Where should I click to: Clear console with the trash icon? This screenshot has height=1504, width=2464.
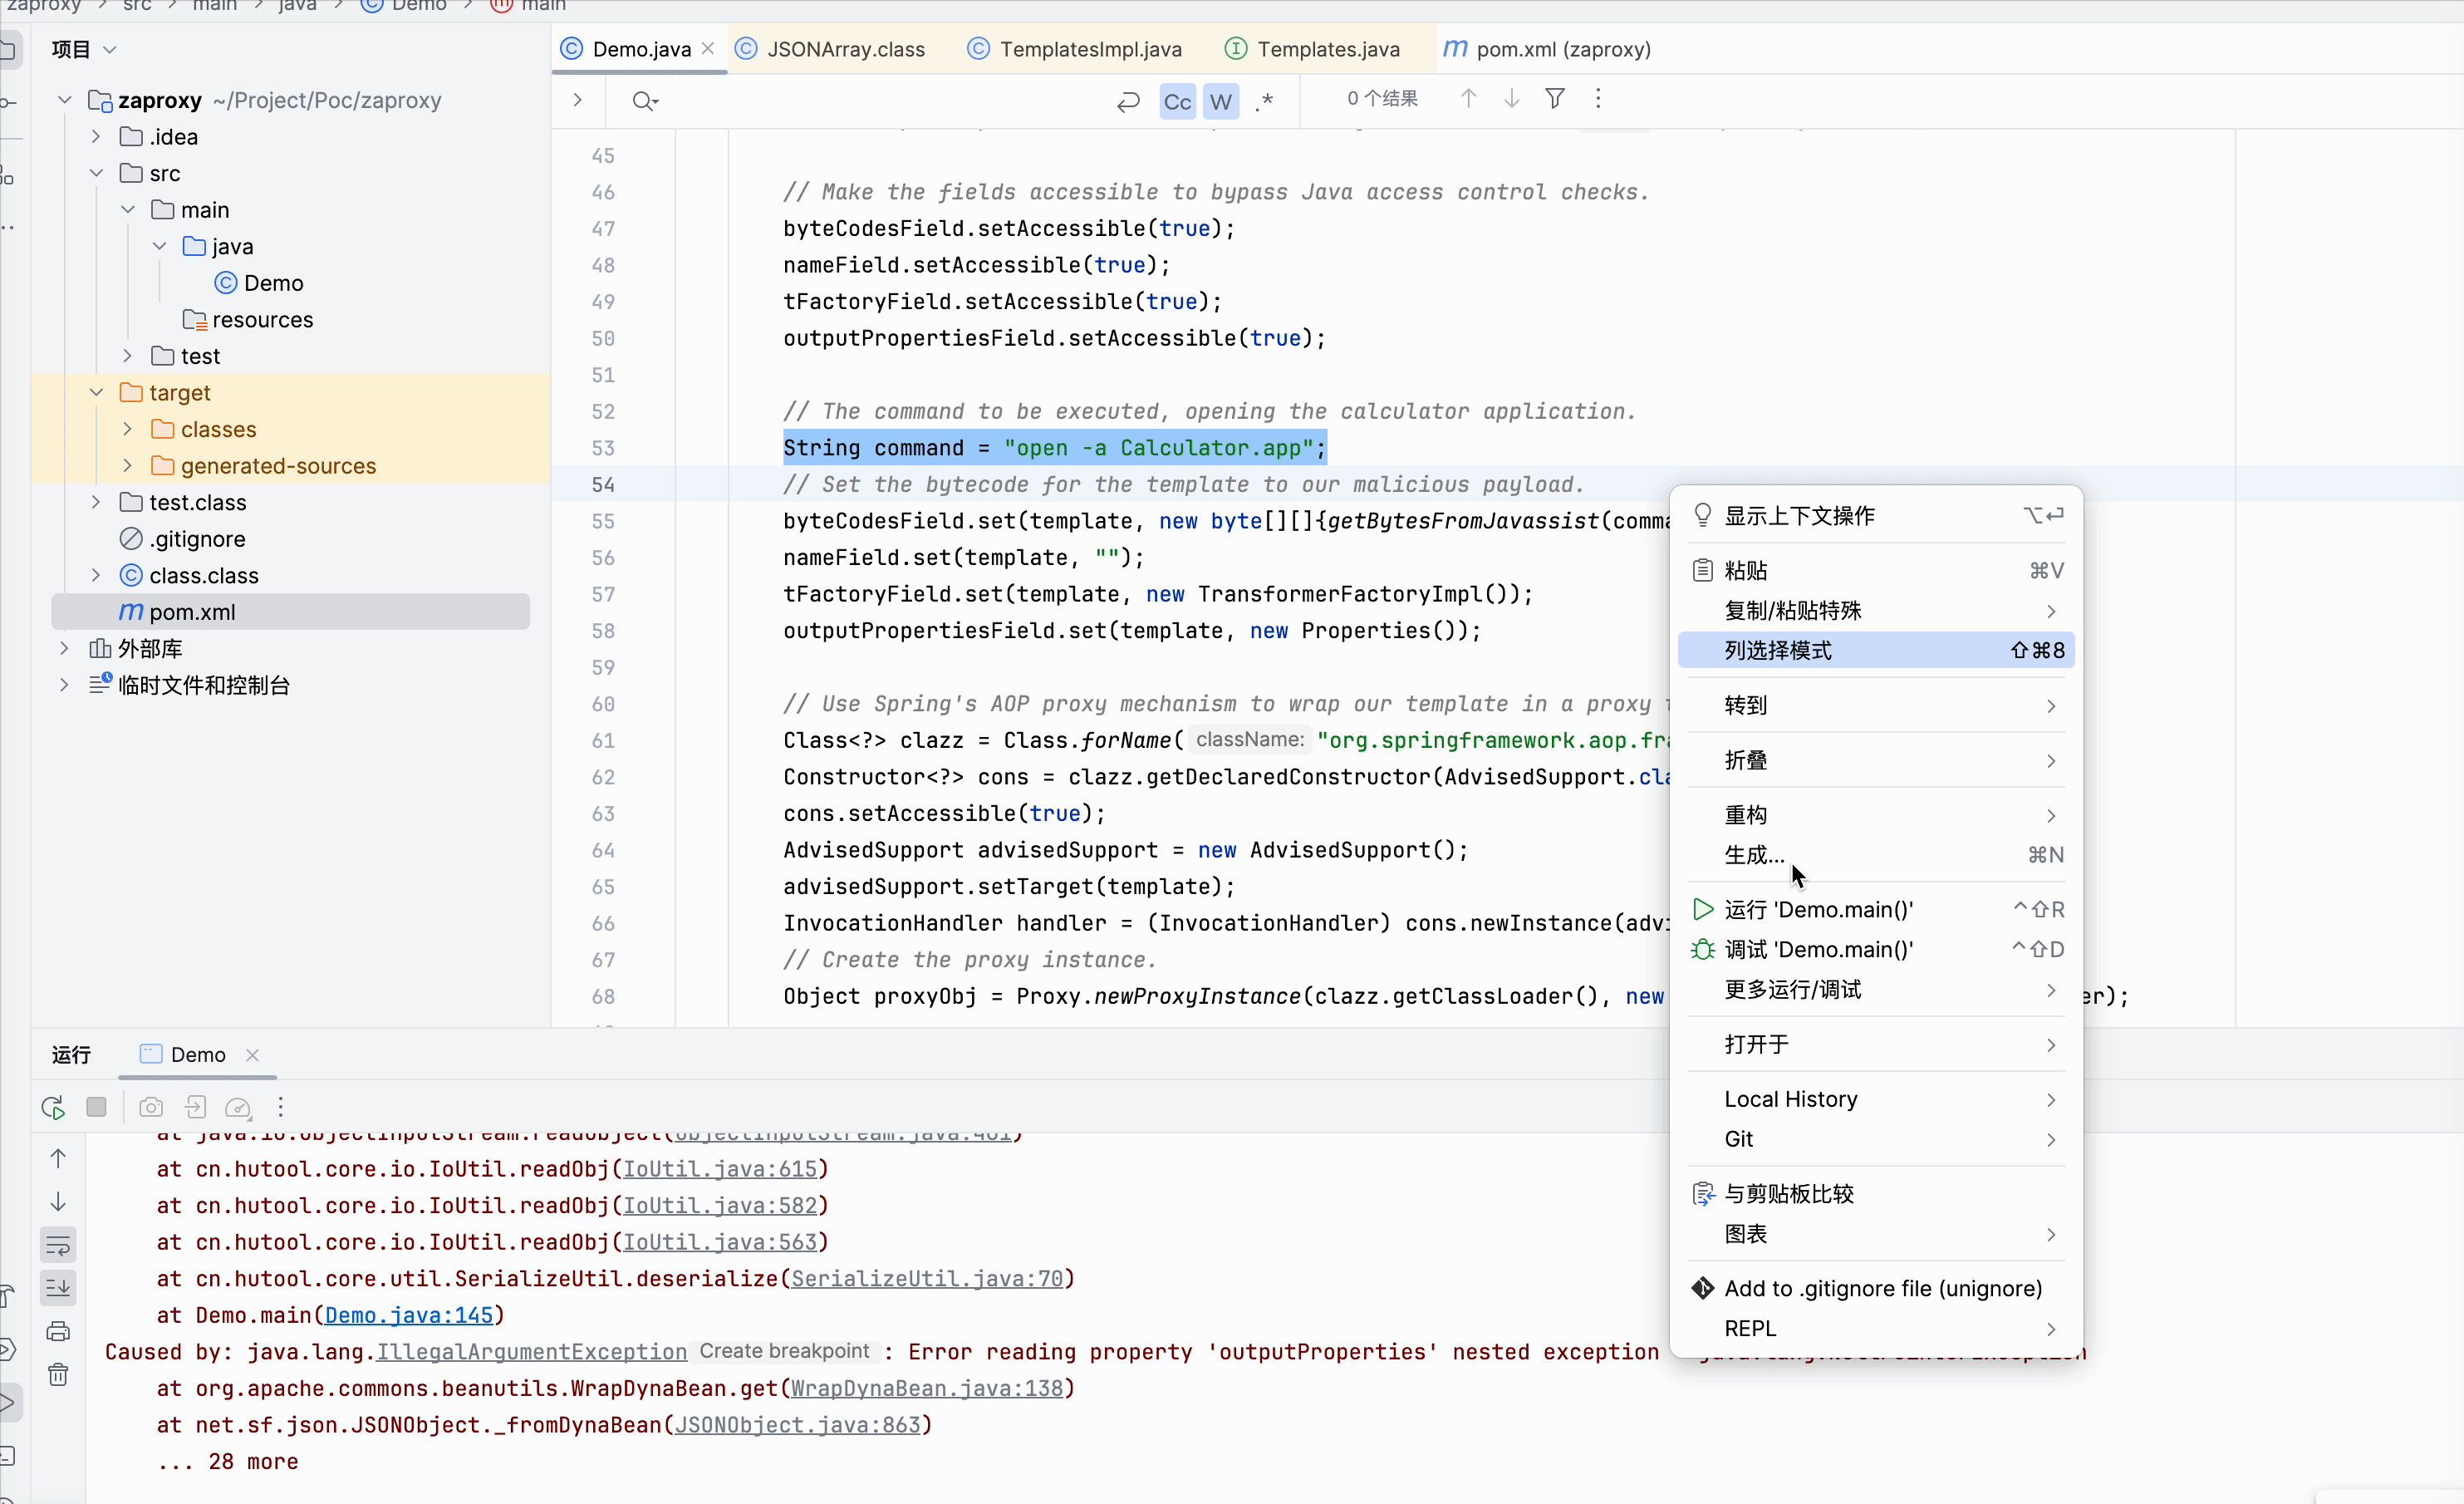(58, 1374)
